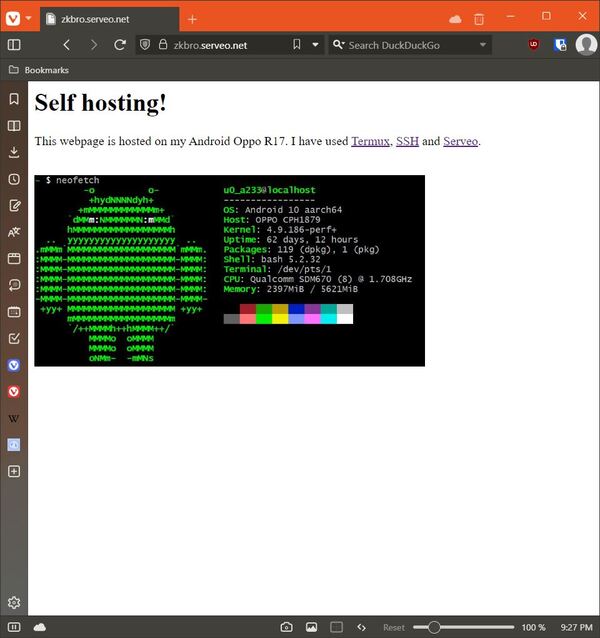The image size is (600, 638).
Task: Open the Translate panel
Action: (14, 232)
